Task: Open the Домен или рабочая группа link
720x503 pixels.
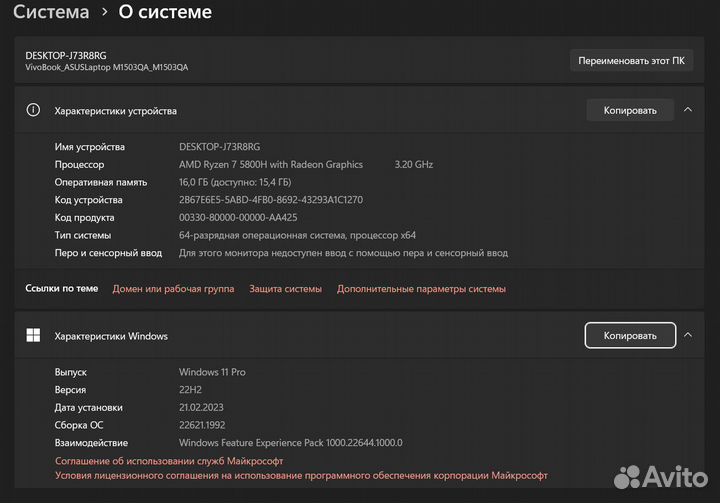Action: [173, 289]
